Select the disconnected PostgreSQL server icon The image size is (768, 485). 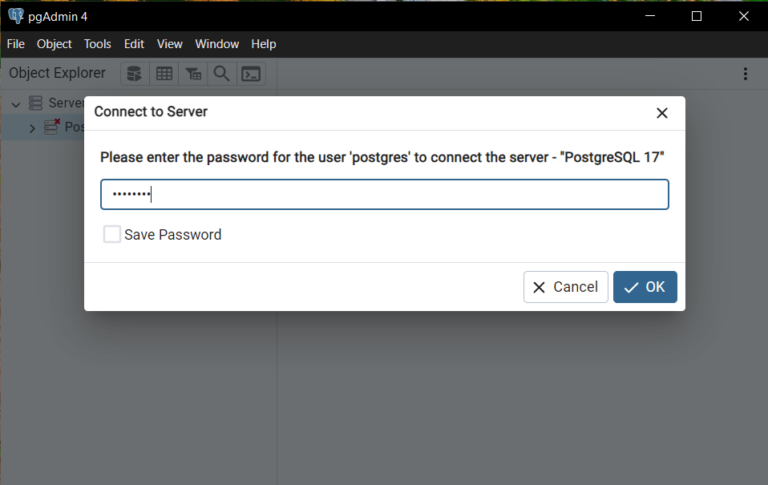coord(52,127)
